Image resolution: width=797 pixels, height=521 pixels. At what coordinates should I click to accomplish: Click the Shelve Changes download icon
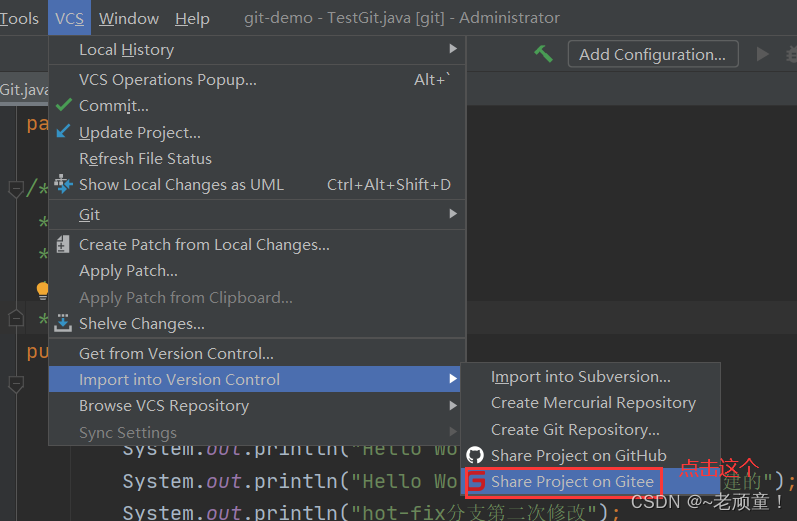pyautogui.click(x=63, y=323)
